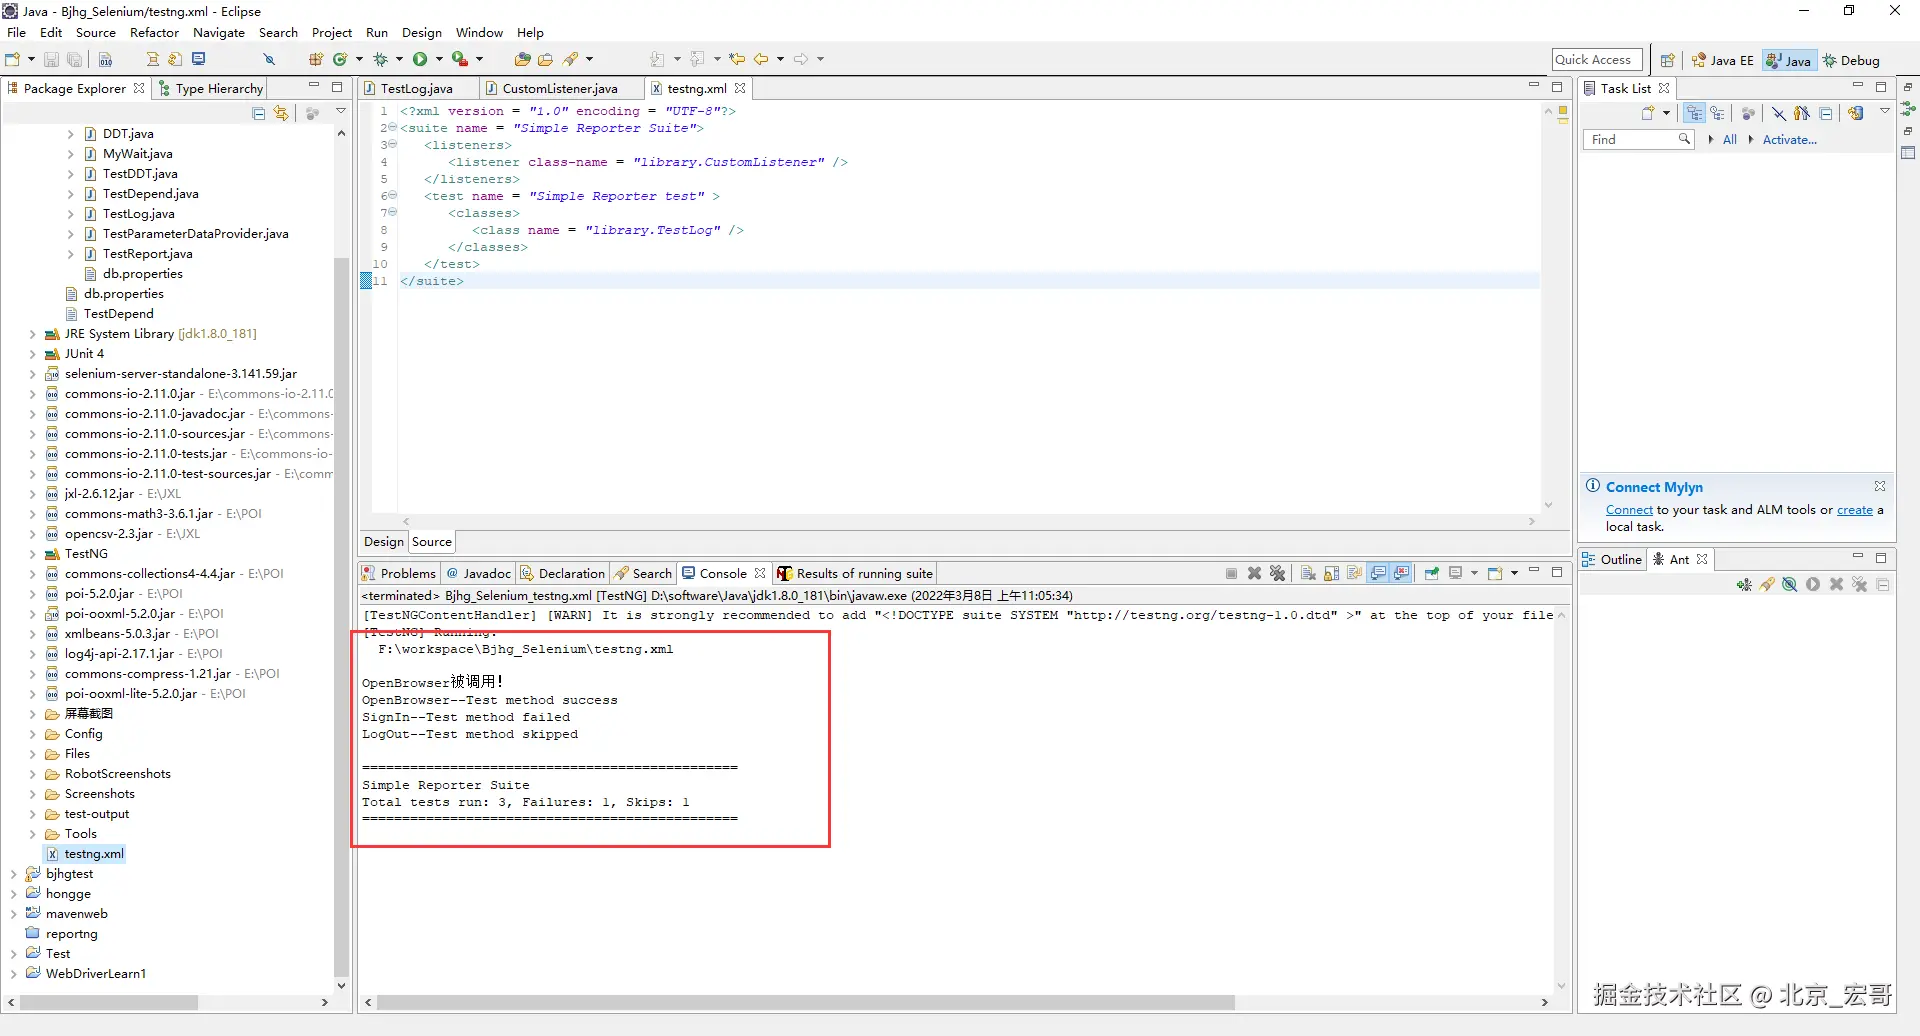The image size is (1920, 1036).
Task: Expand the Screenshots folder
Action: (33, 794)
